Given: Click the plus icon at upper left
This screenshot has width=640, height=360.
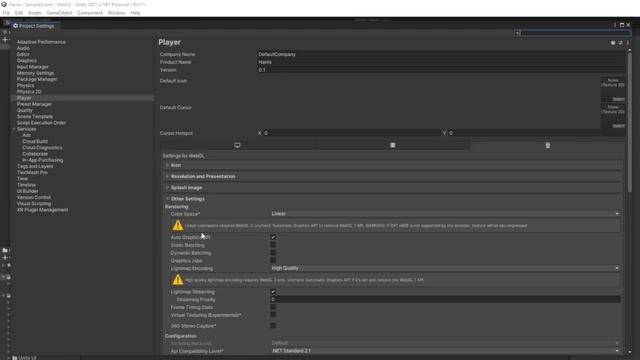Looking at the screenshot, I should (x=5, y=40).
